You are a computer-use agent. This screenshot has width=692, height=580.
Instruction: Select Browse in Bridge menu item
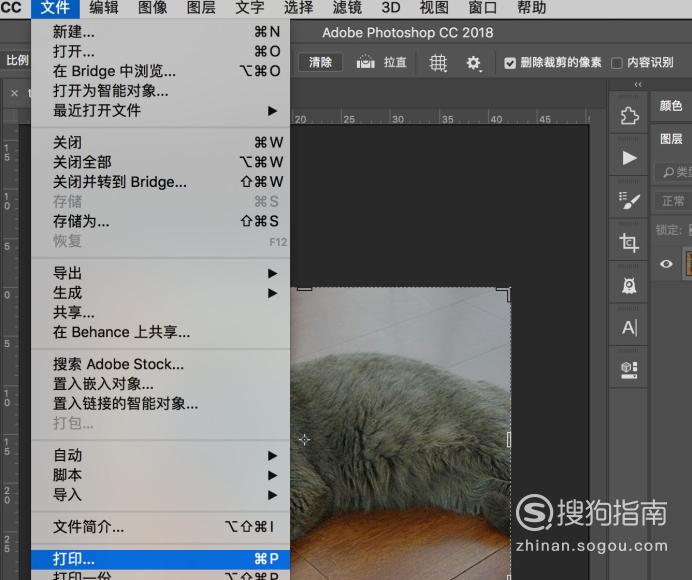coord(161,71)
